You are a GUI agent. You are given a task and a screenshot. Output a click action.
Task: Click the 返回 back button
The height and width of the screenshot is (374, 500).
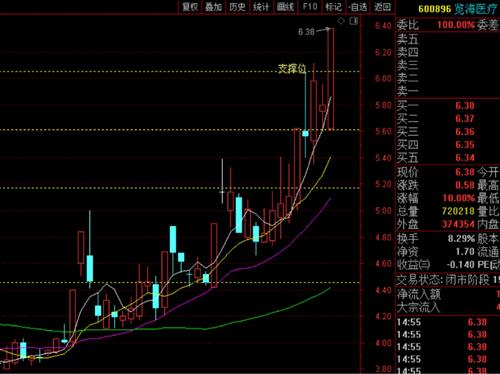pos(382,7)
